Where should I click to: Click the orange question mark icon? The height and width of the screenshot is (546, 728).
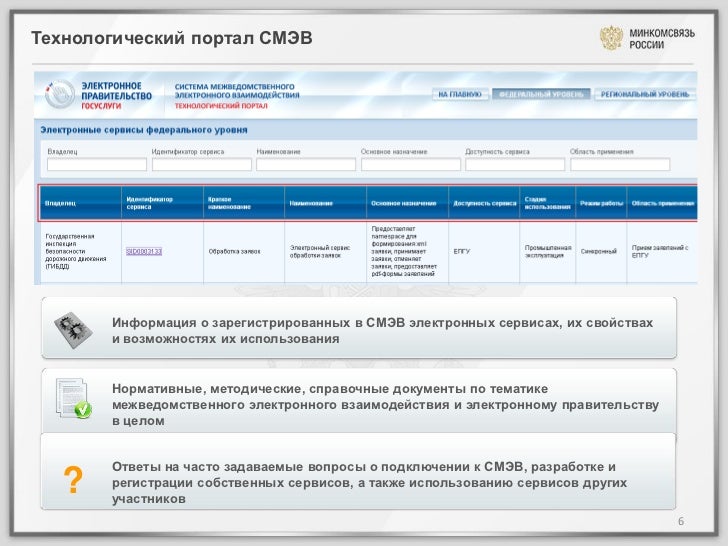click(x=73, y=480)
